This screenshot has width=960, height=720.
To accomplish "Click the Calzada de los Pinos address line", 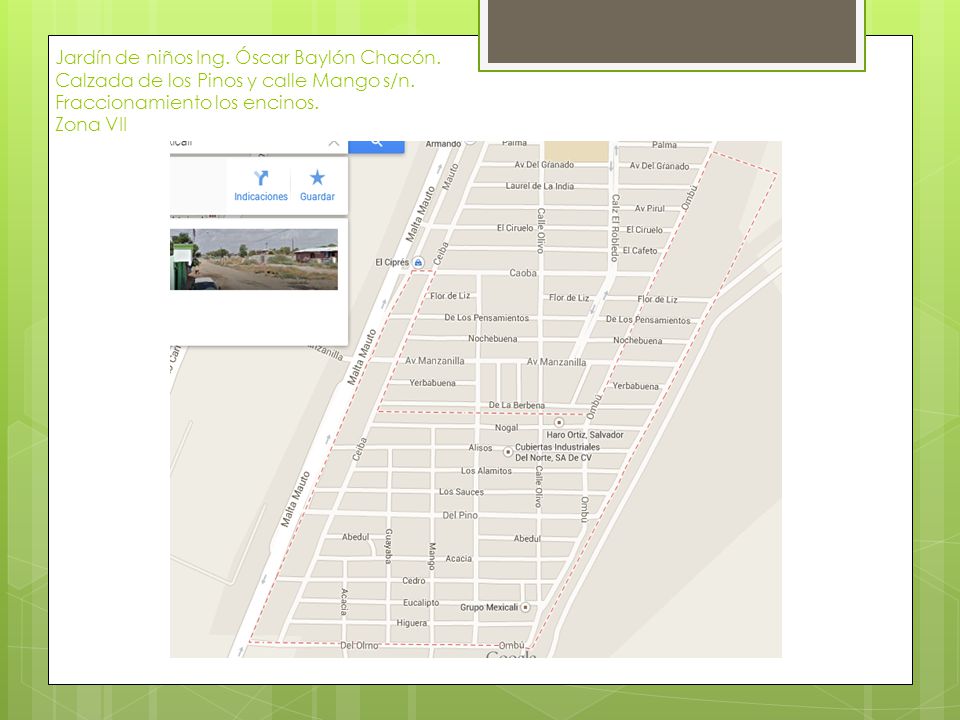I will [235, 80].
